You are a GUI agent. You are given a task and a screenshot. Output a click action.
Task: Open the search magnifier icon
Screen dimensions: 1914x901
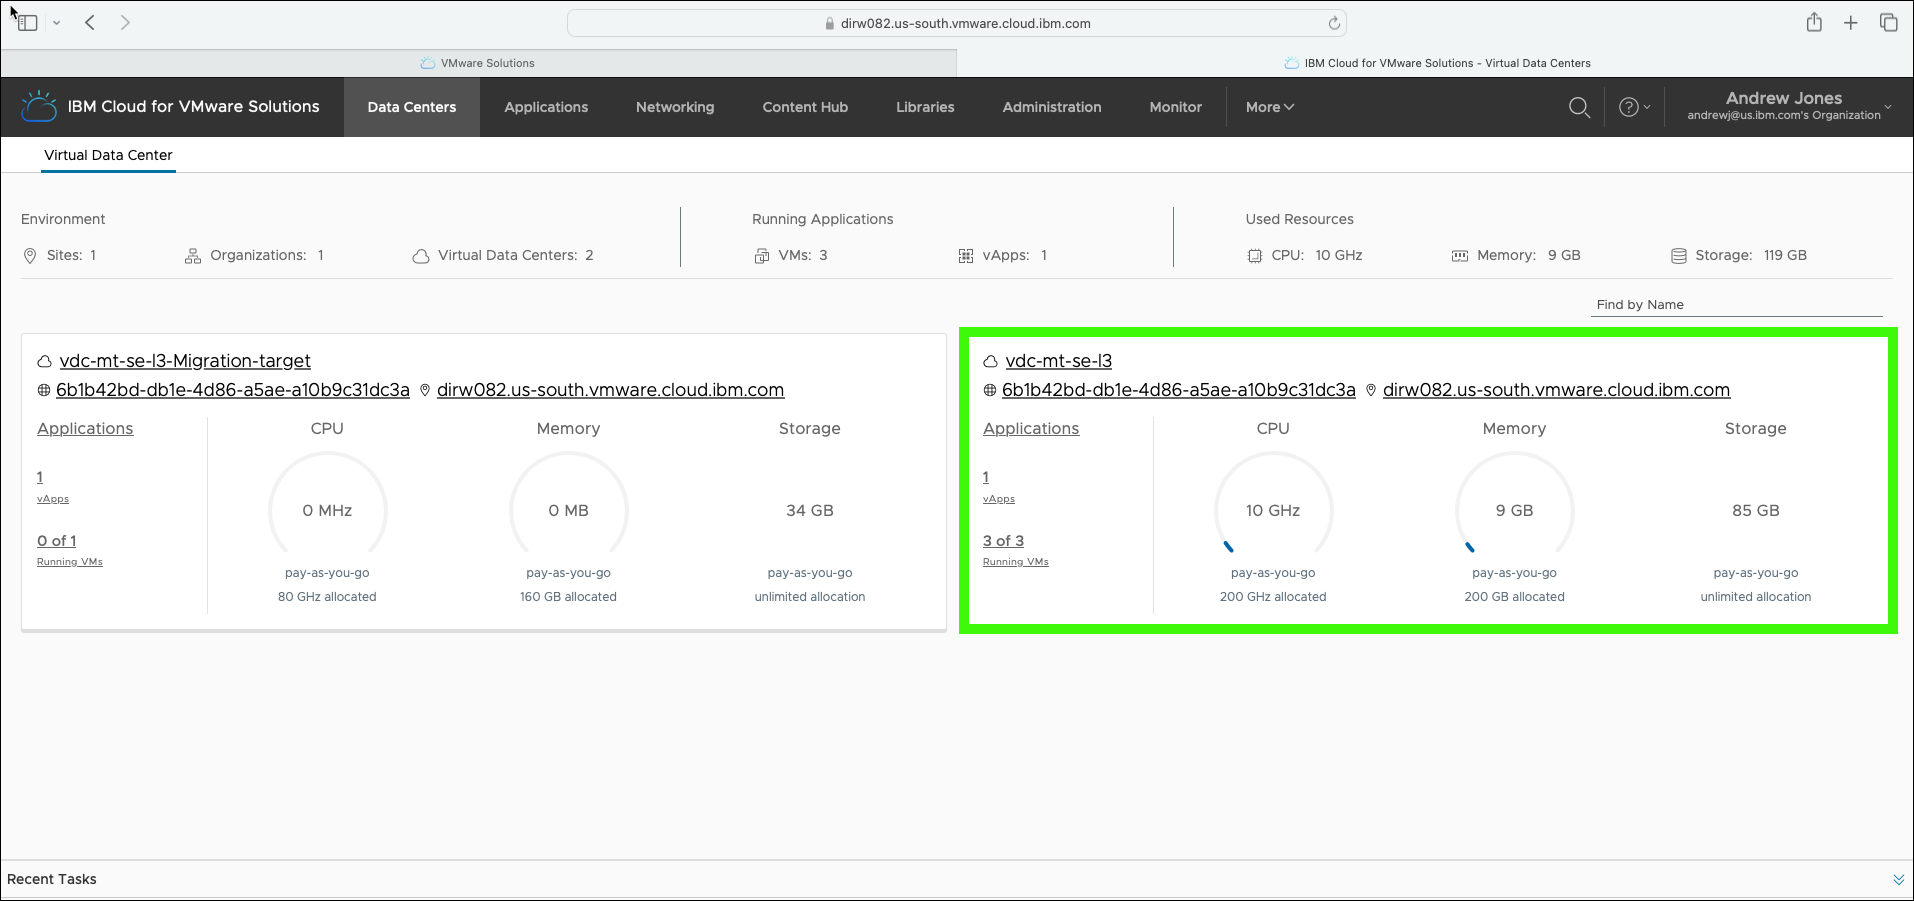pyautogui.click(x=1579, y=107)
